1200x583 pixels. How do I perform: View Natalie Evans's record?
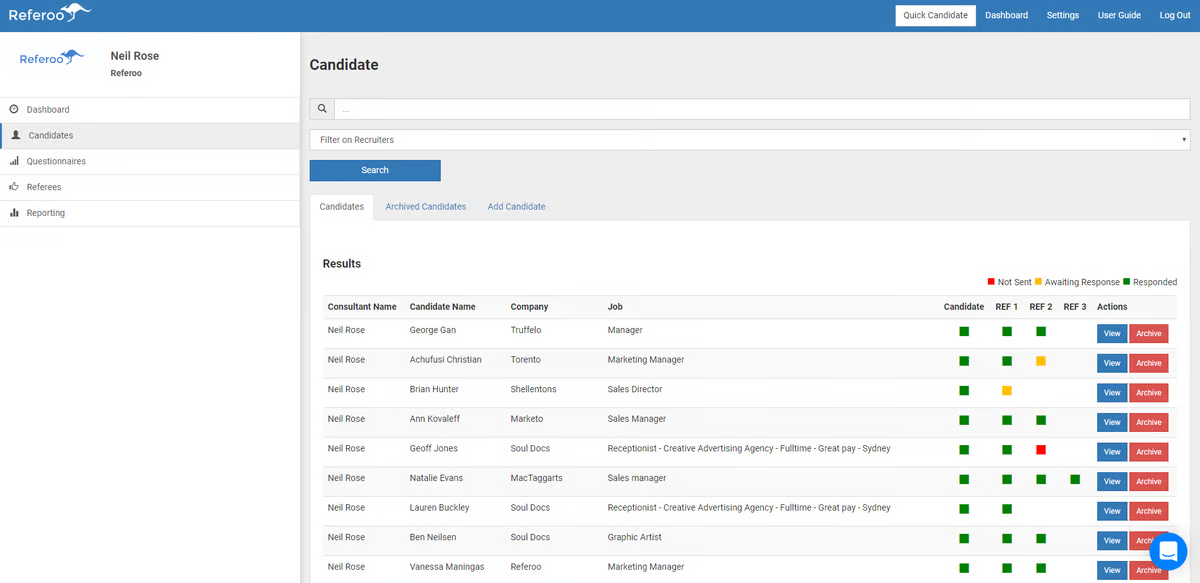1112,482
